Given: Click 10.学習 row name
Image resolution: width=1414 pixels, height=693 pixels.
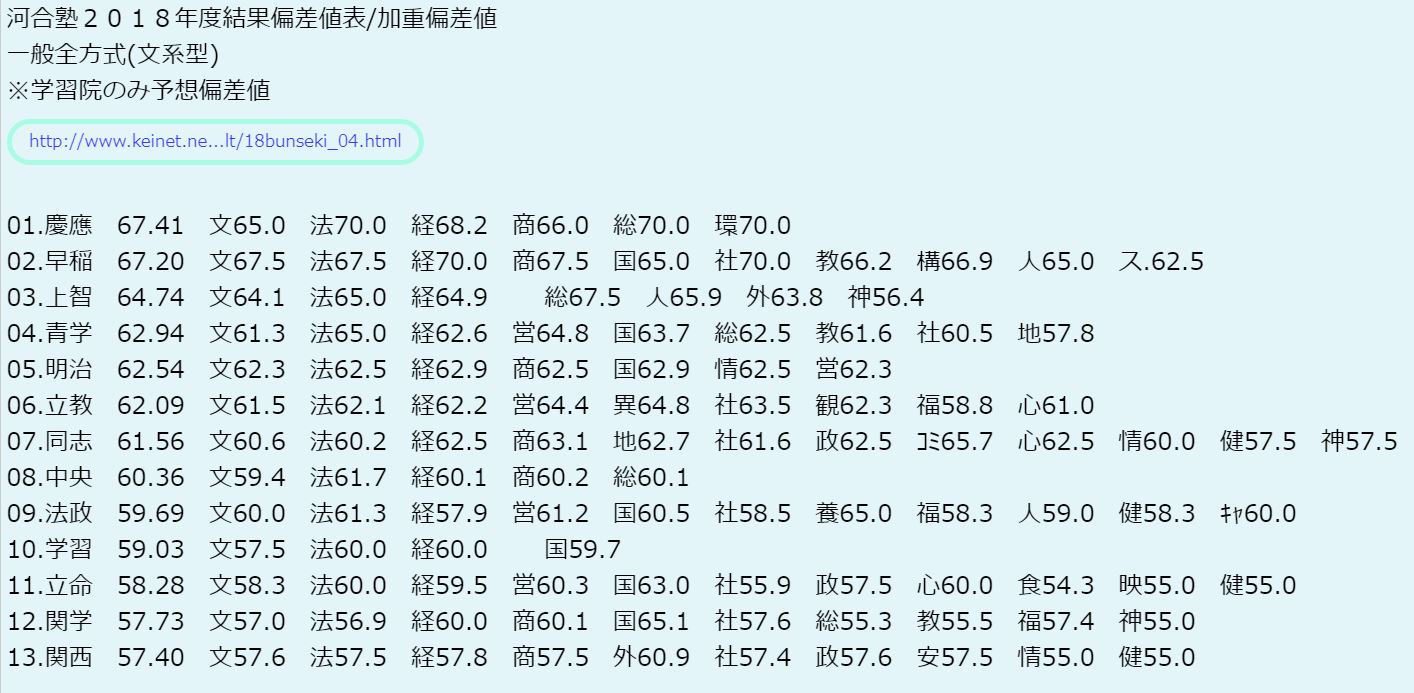Looking at the screenshot, I should pyautogui.click(x=49, y=550).
